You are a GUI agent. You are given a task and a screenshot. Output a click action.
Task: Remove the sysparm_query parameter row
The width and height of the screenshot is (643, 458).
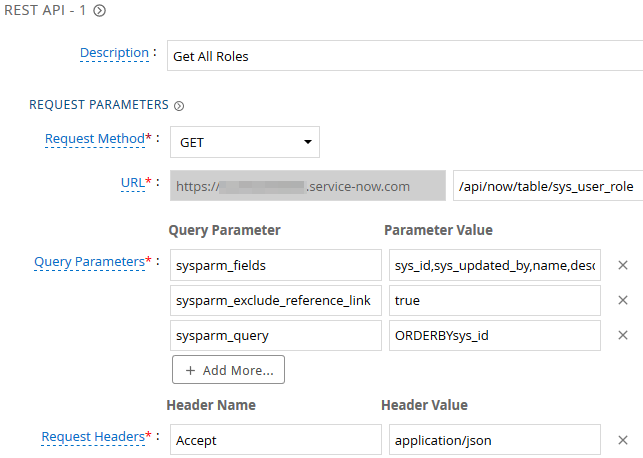point(623,335)
